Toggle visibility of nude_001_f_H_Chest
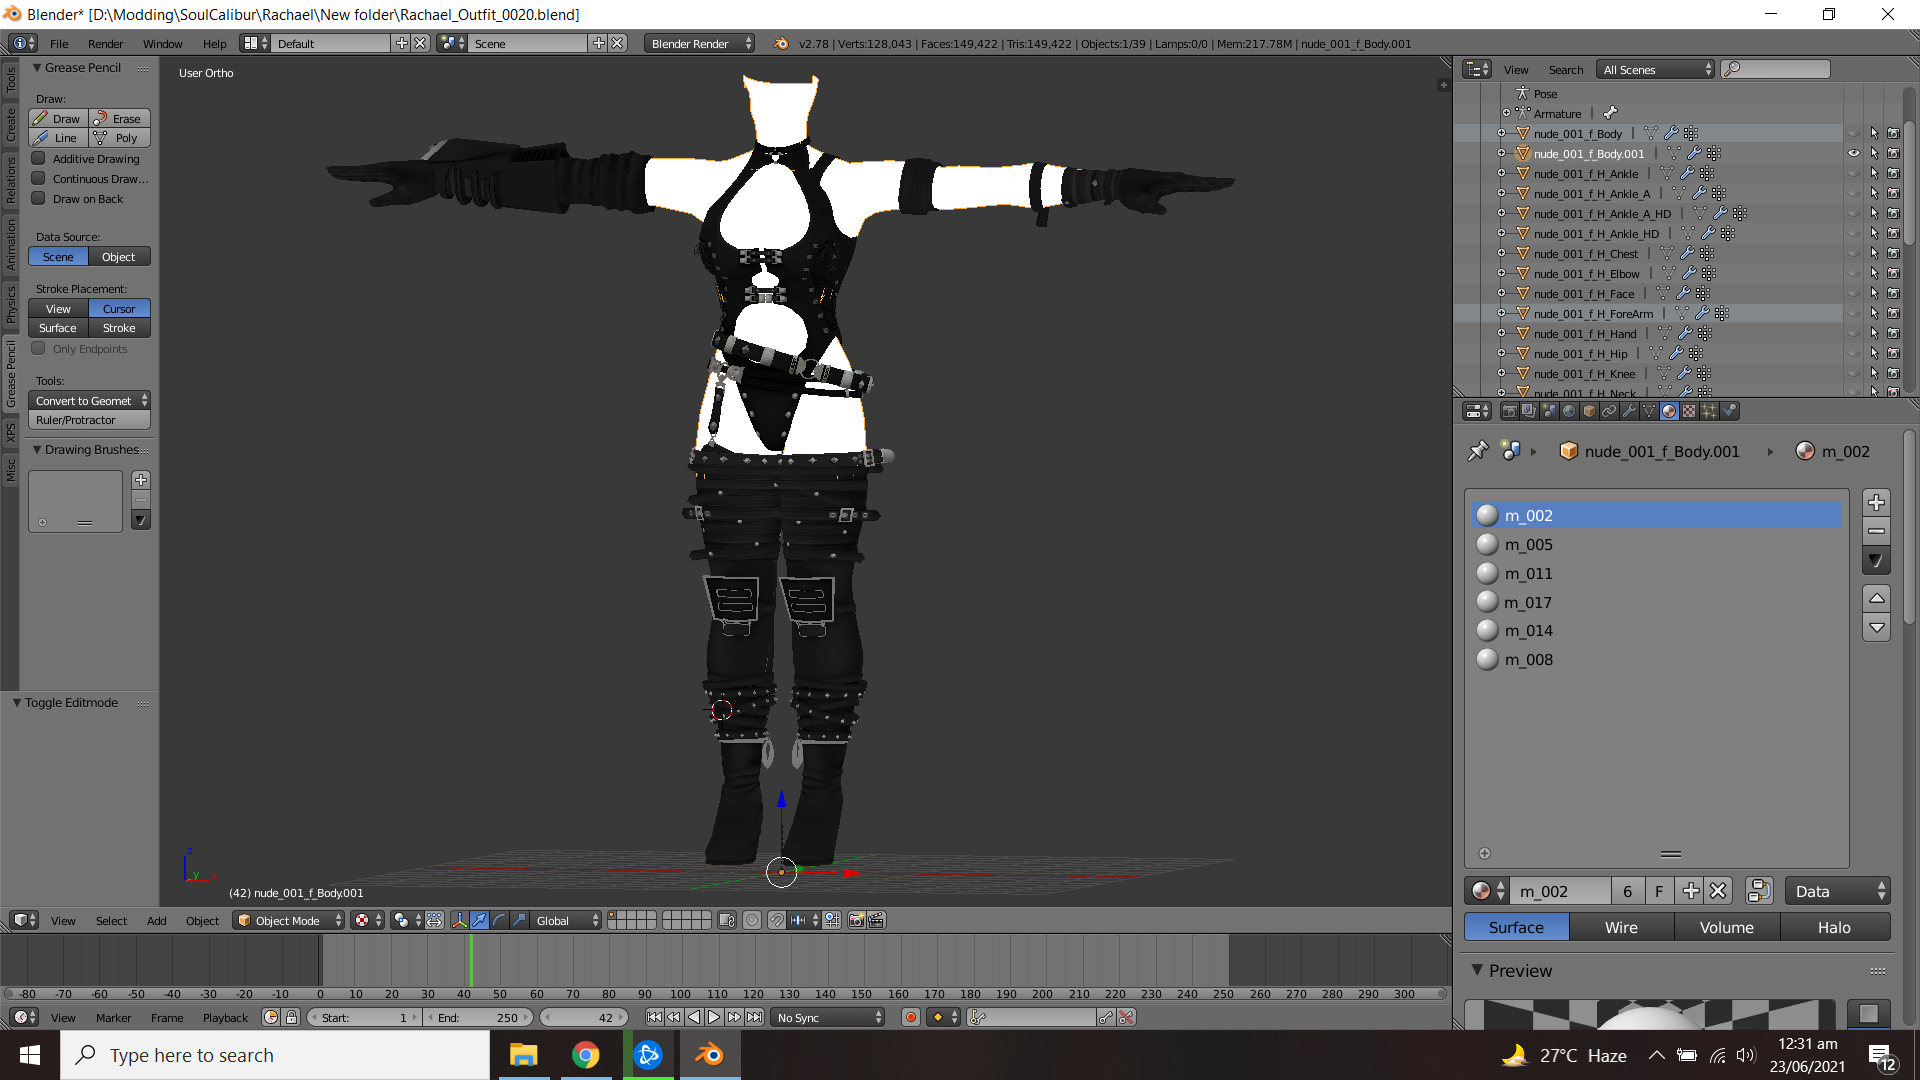Viewport: 1920px width, 1080px height. pos(1854,253)
